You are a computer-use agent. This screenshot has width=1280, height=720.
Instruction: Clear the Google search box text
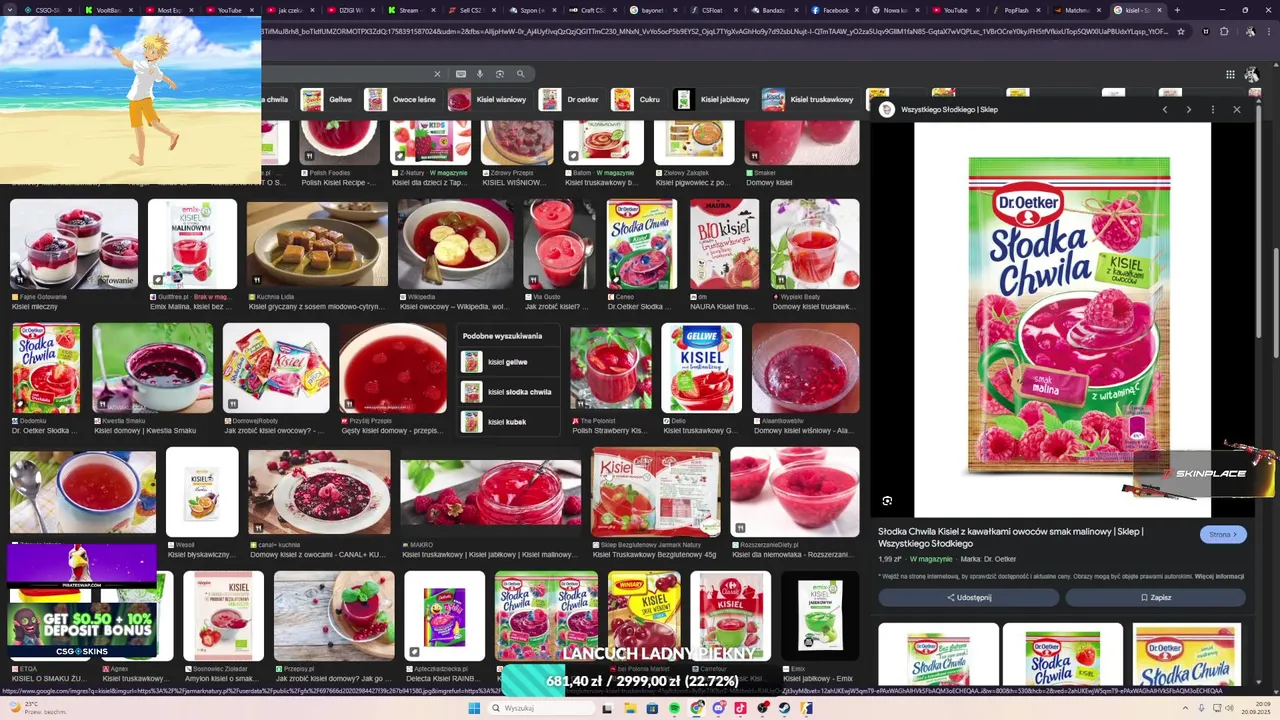click(437, 74)
